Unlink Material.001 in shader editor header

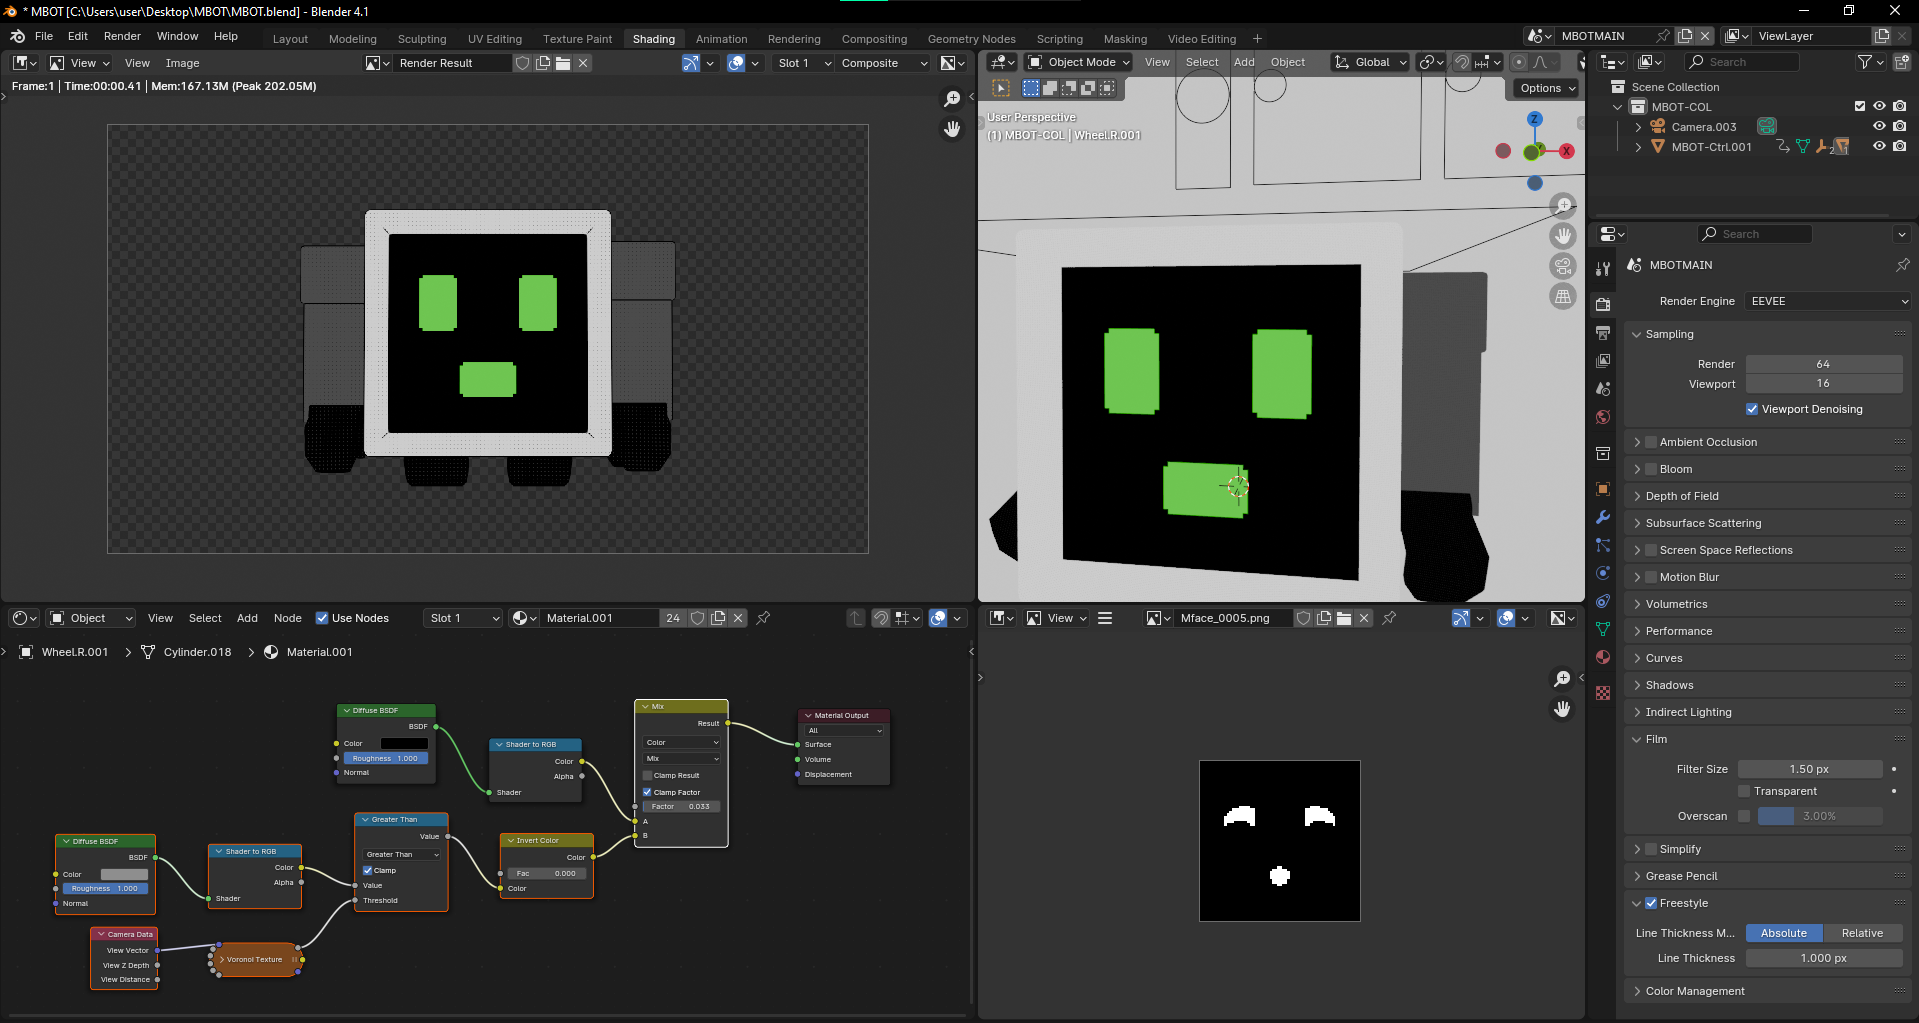pos(738,618)
